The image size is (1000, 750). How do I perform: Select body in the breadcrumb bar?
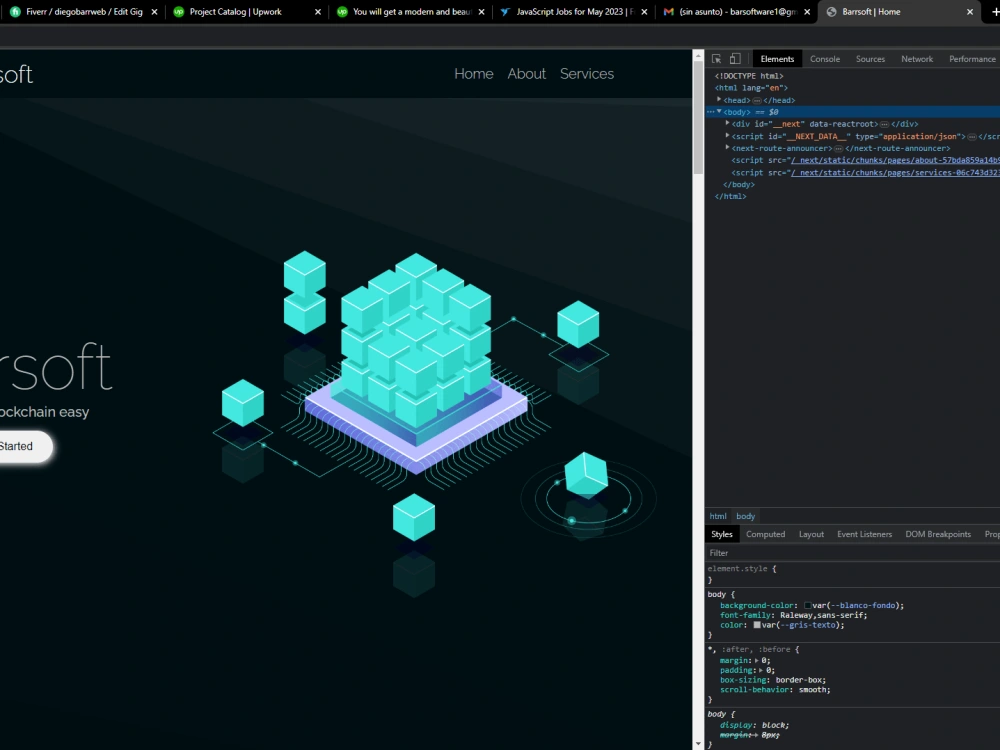746,517
